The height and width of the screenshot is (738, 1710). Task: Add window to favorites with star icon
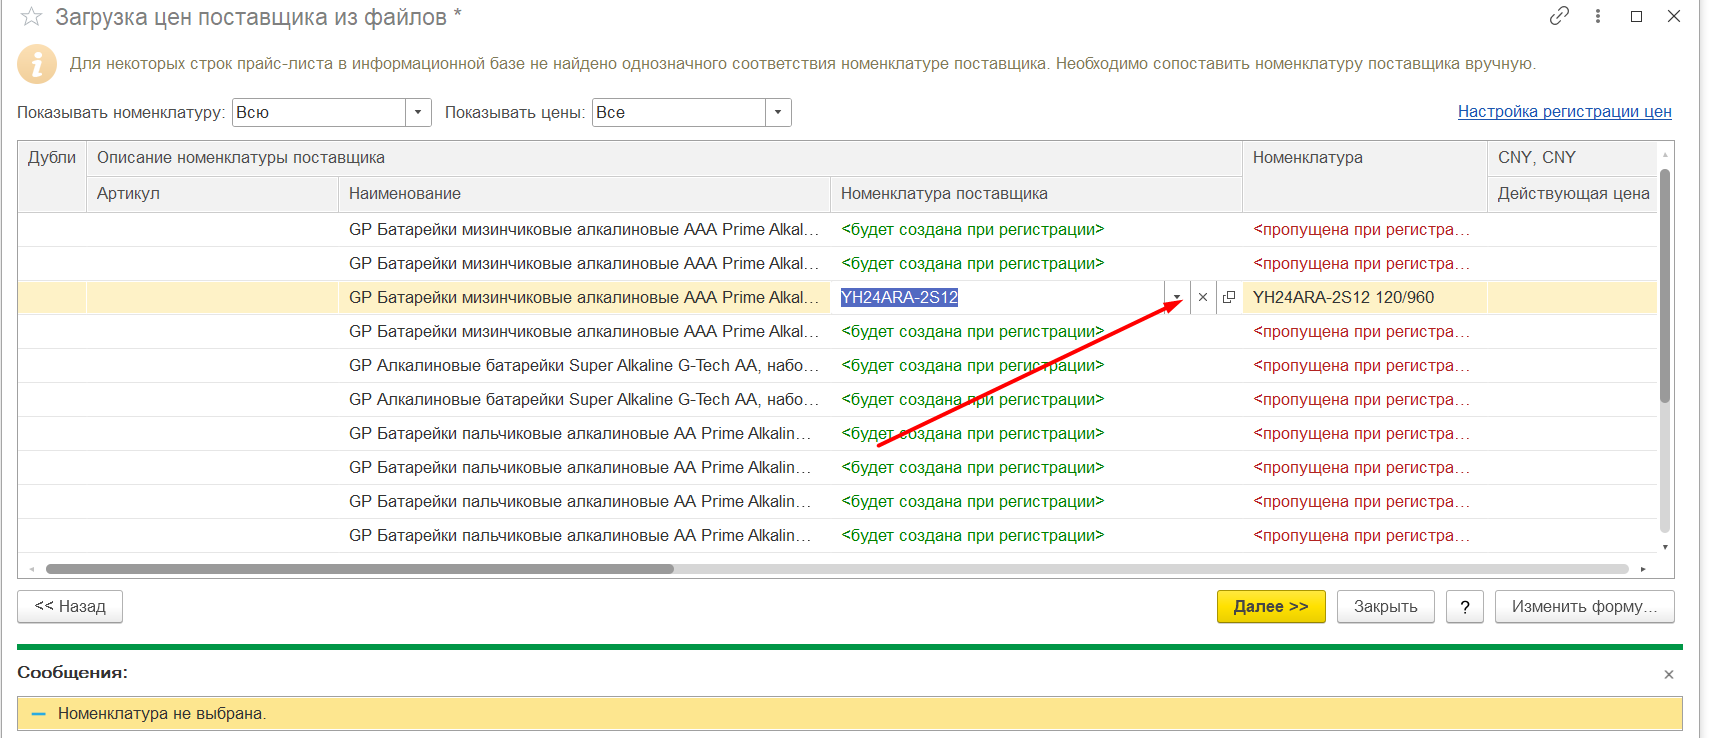tap(32, 17)
